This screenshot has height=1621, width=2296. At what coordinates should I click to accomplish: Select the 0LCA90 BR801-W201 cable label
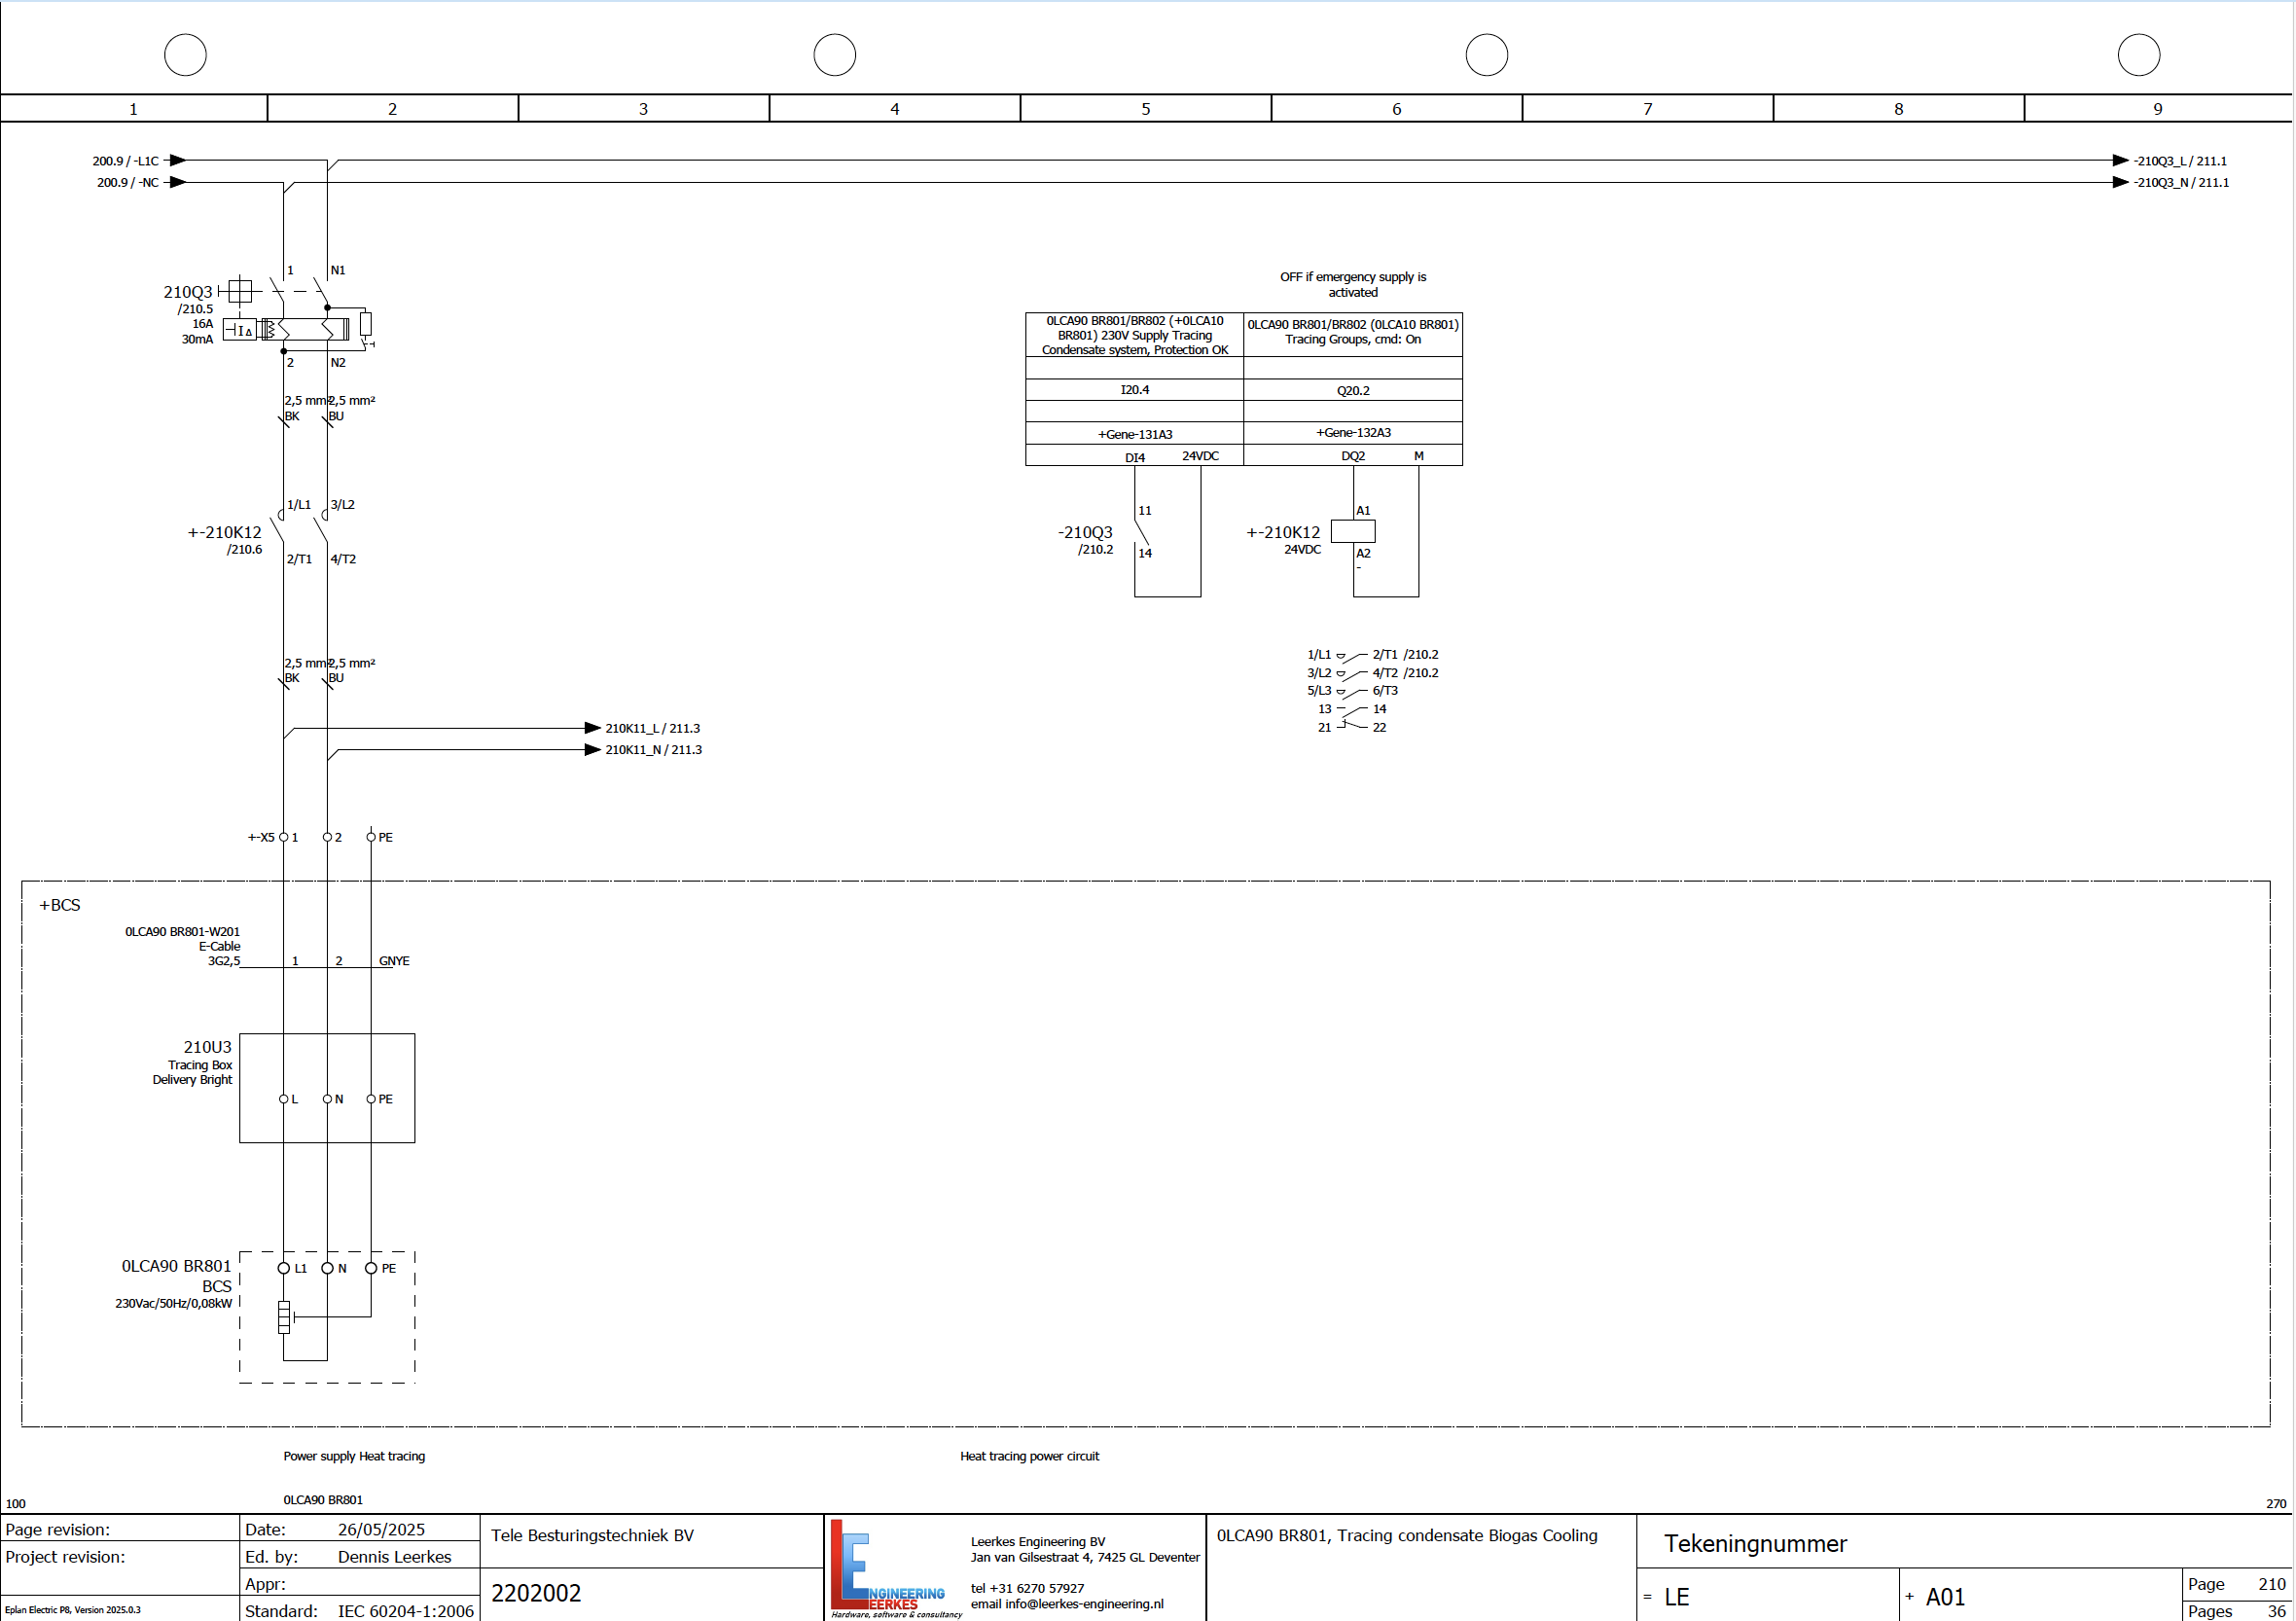click(182, 932)
